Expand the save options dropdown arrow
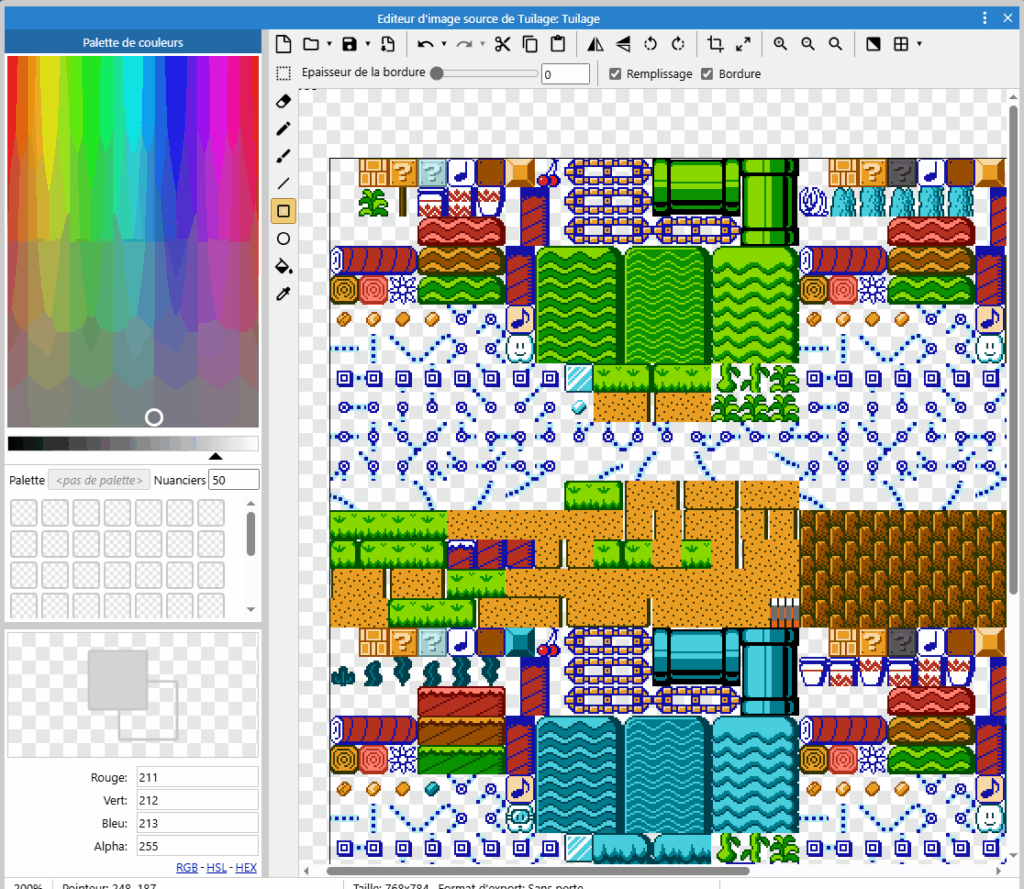 [x=368, y=44]
